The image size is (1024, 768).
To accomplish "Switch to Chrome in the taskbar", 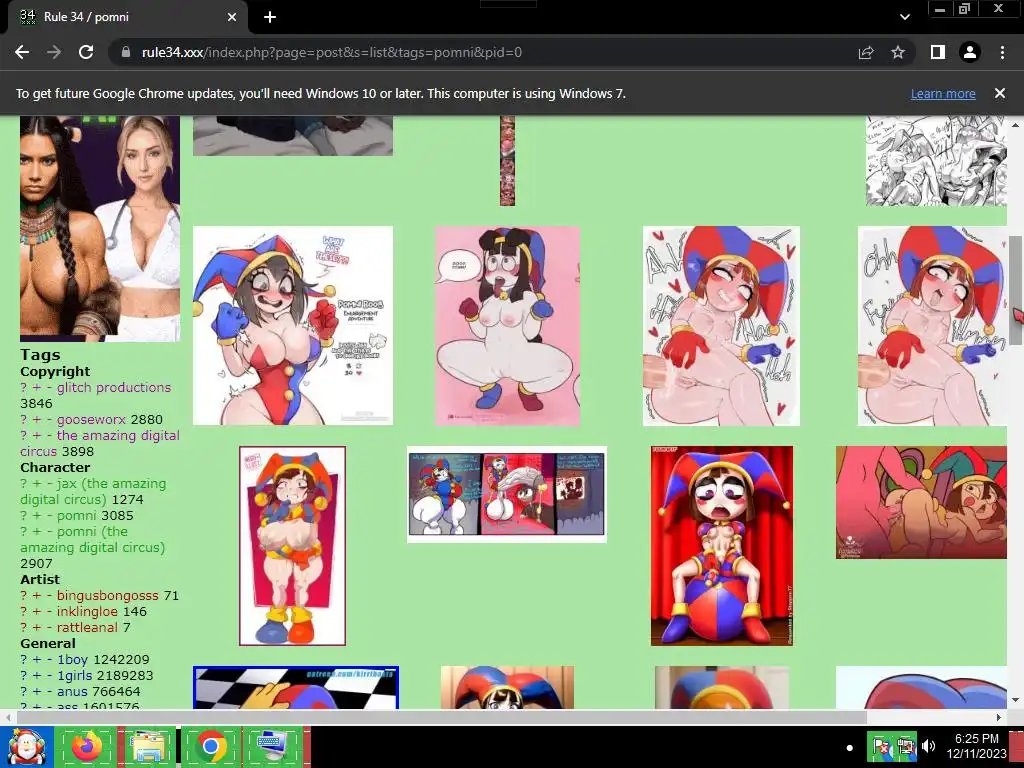I will pyautogui.click(x=210, y=747).
